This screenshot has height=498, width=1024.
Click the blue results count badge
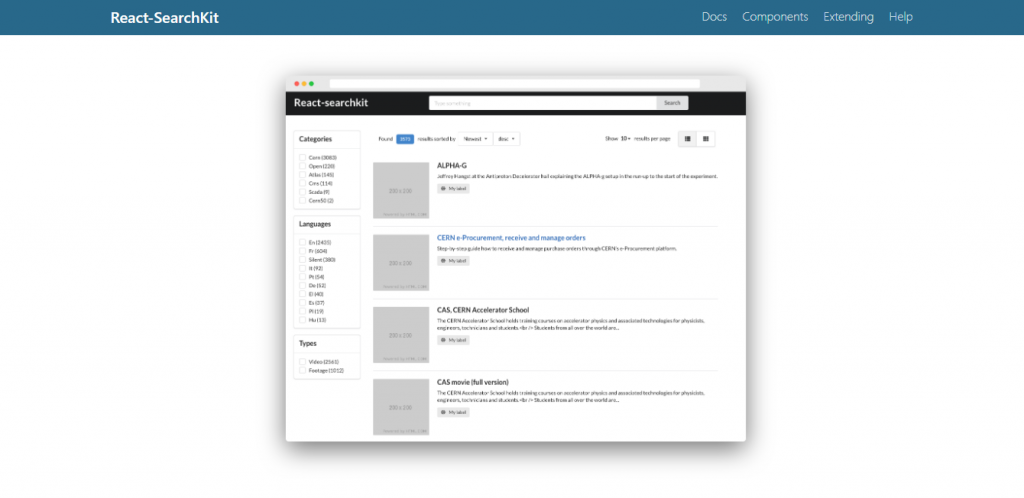(405, 138)
